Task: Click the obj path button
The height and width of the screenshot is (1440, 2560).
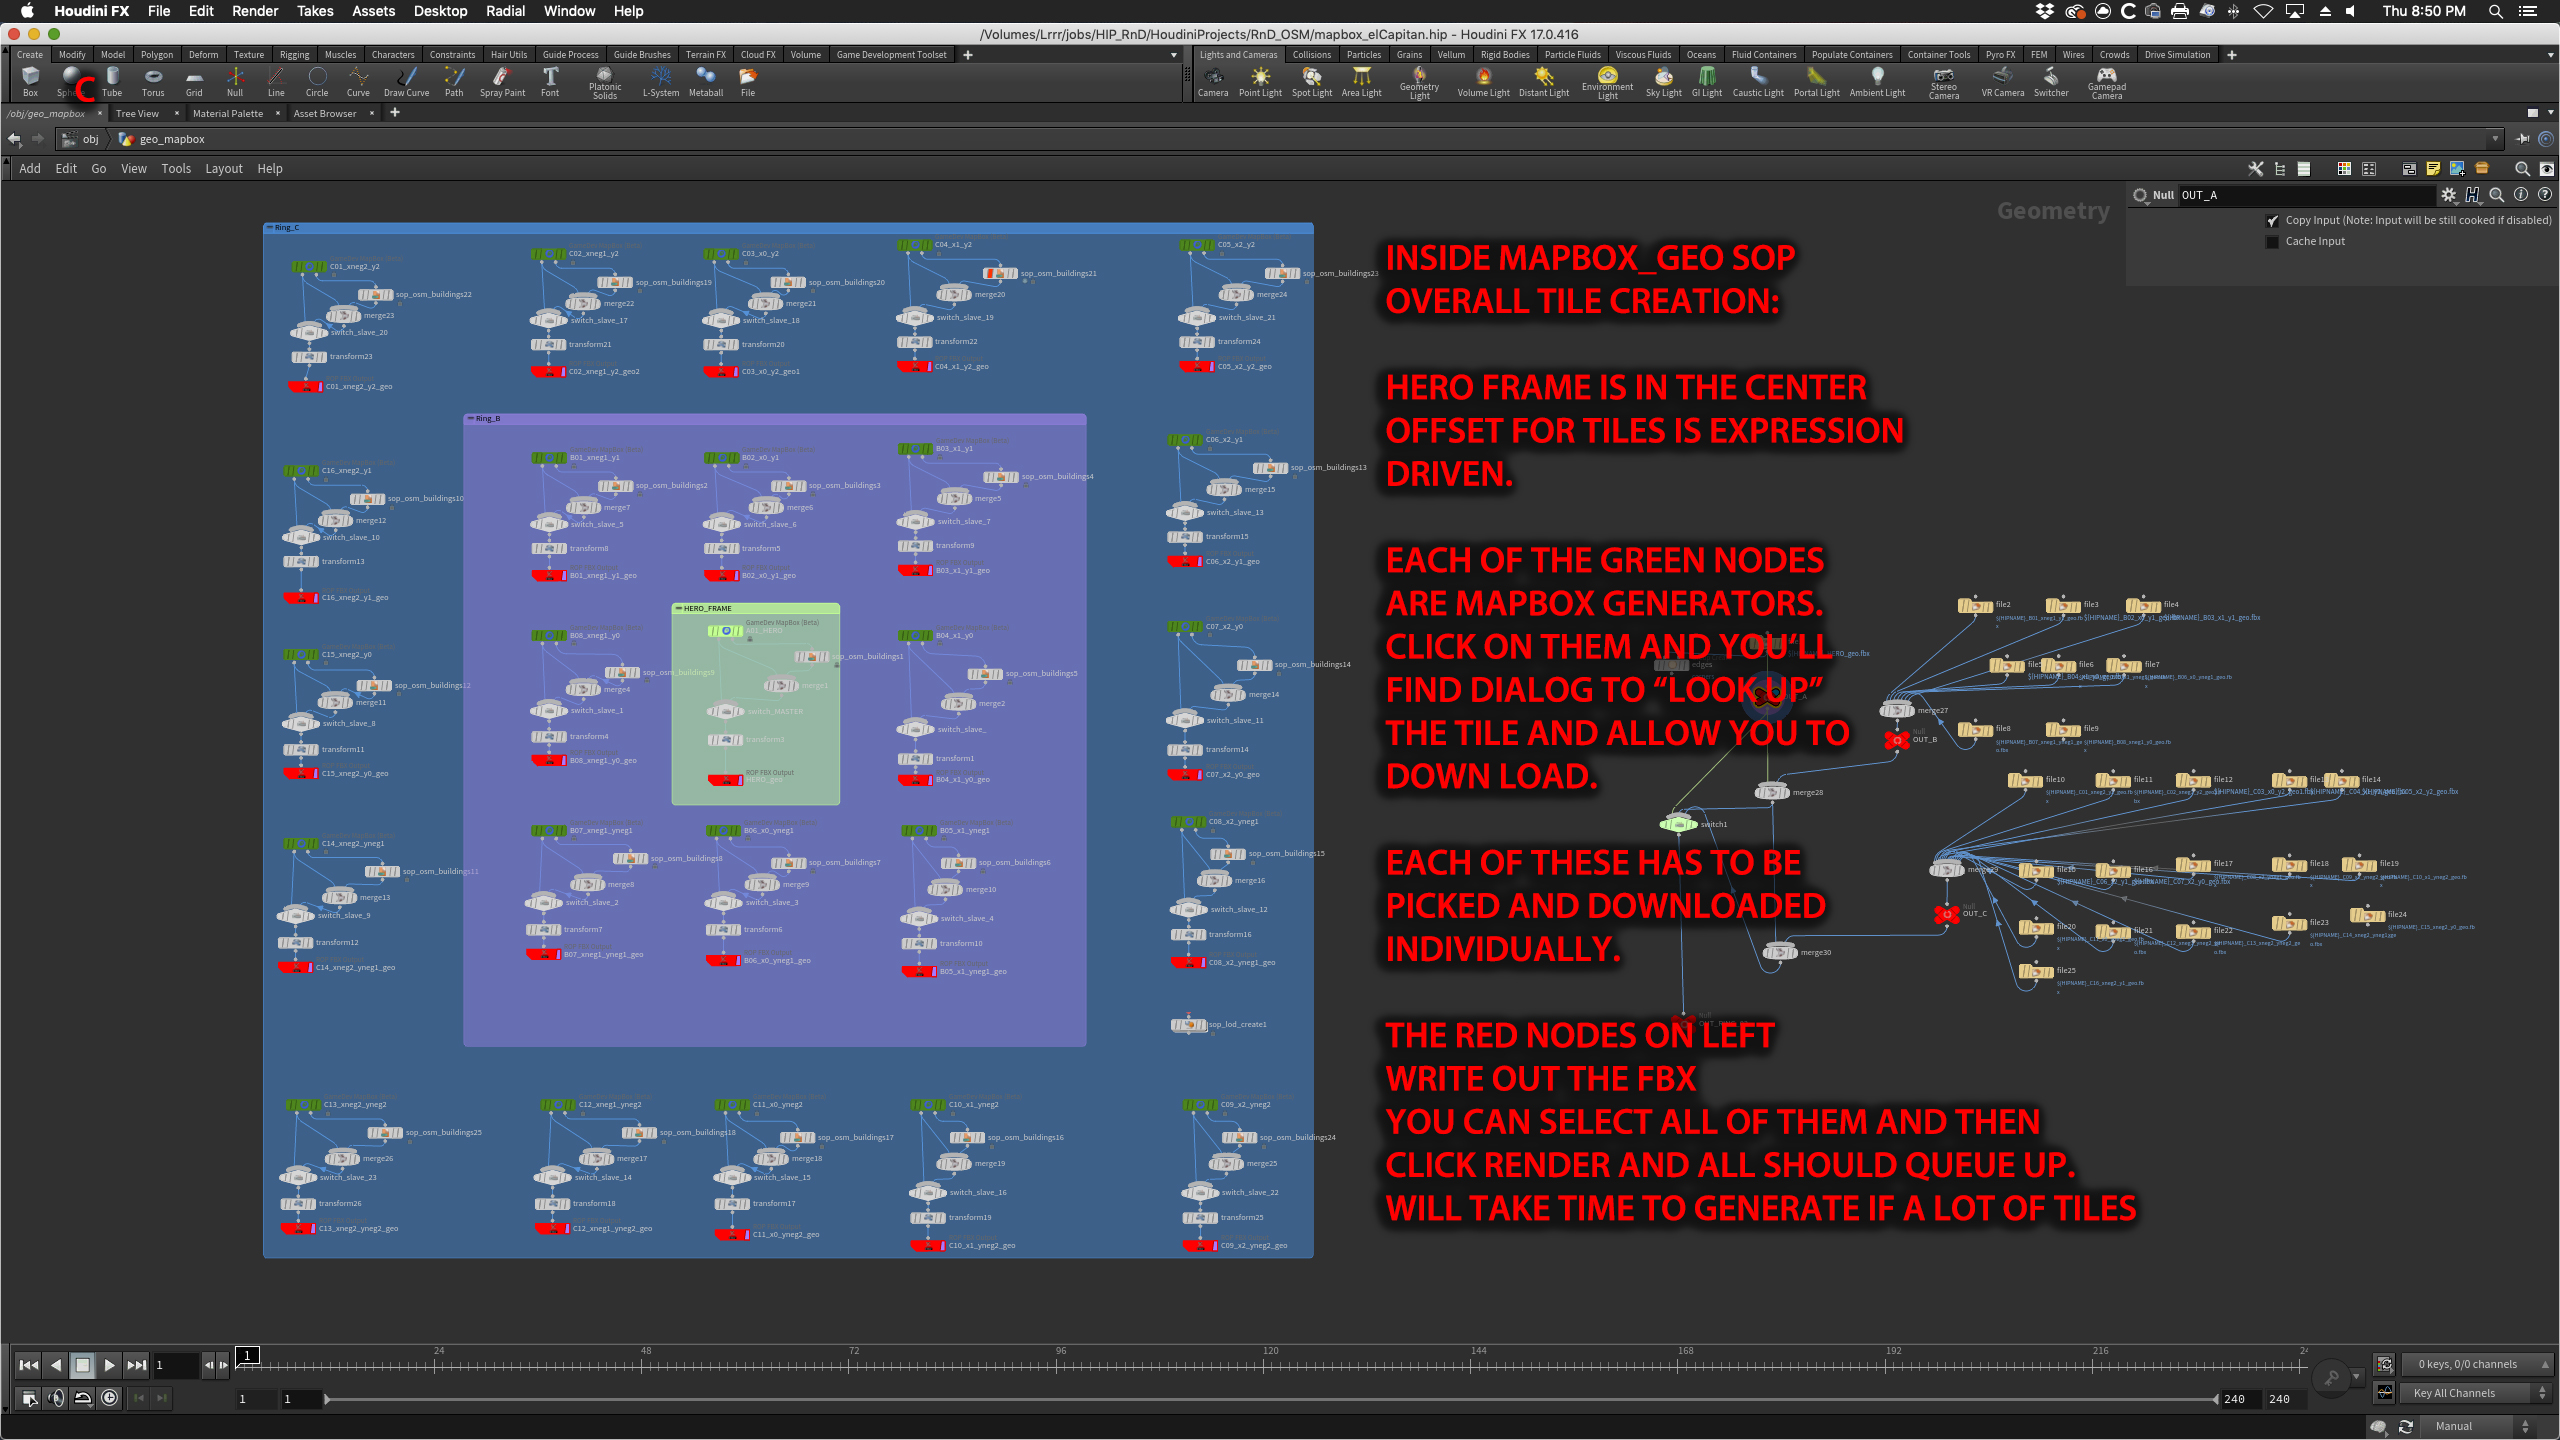Action: pos(81,139)
